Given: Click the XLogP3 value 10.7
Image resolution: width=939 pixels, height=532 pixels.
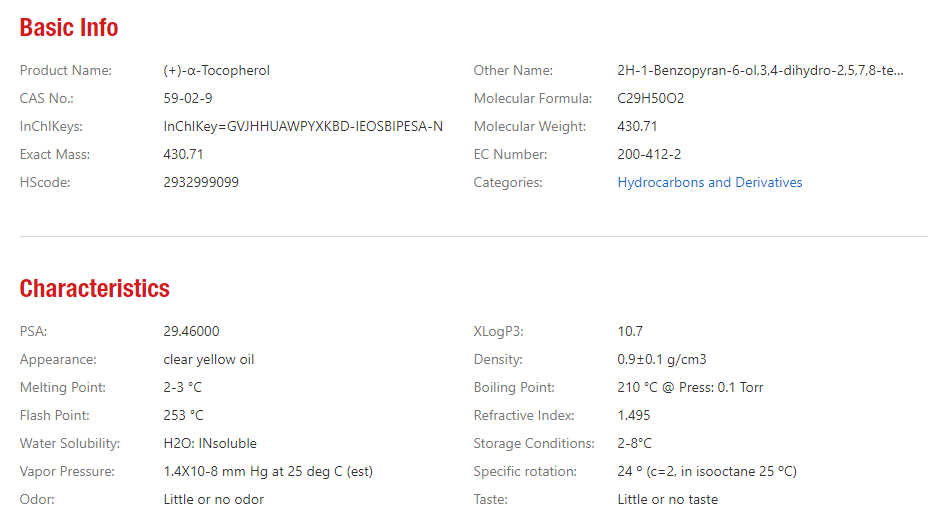Looking at the screenshot, I should pyautogui.click(x=630, y=332).
